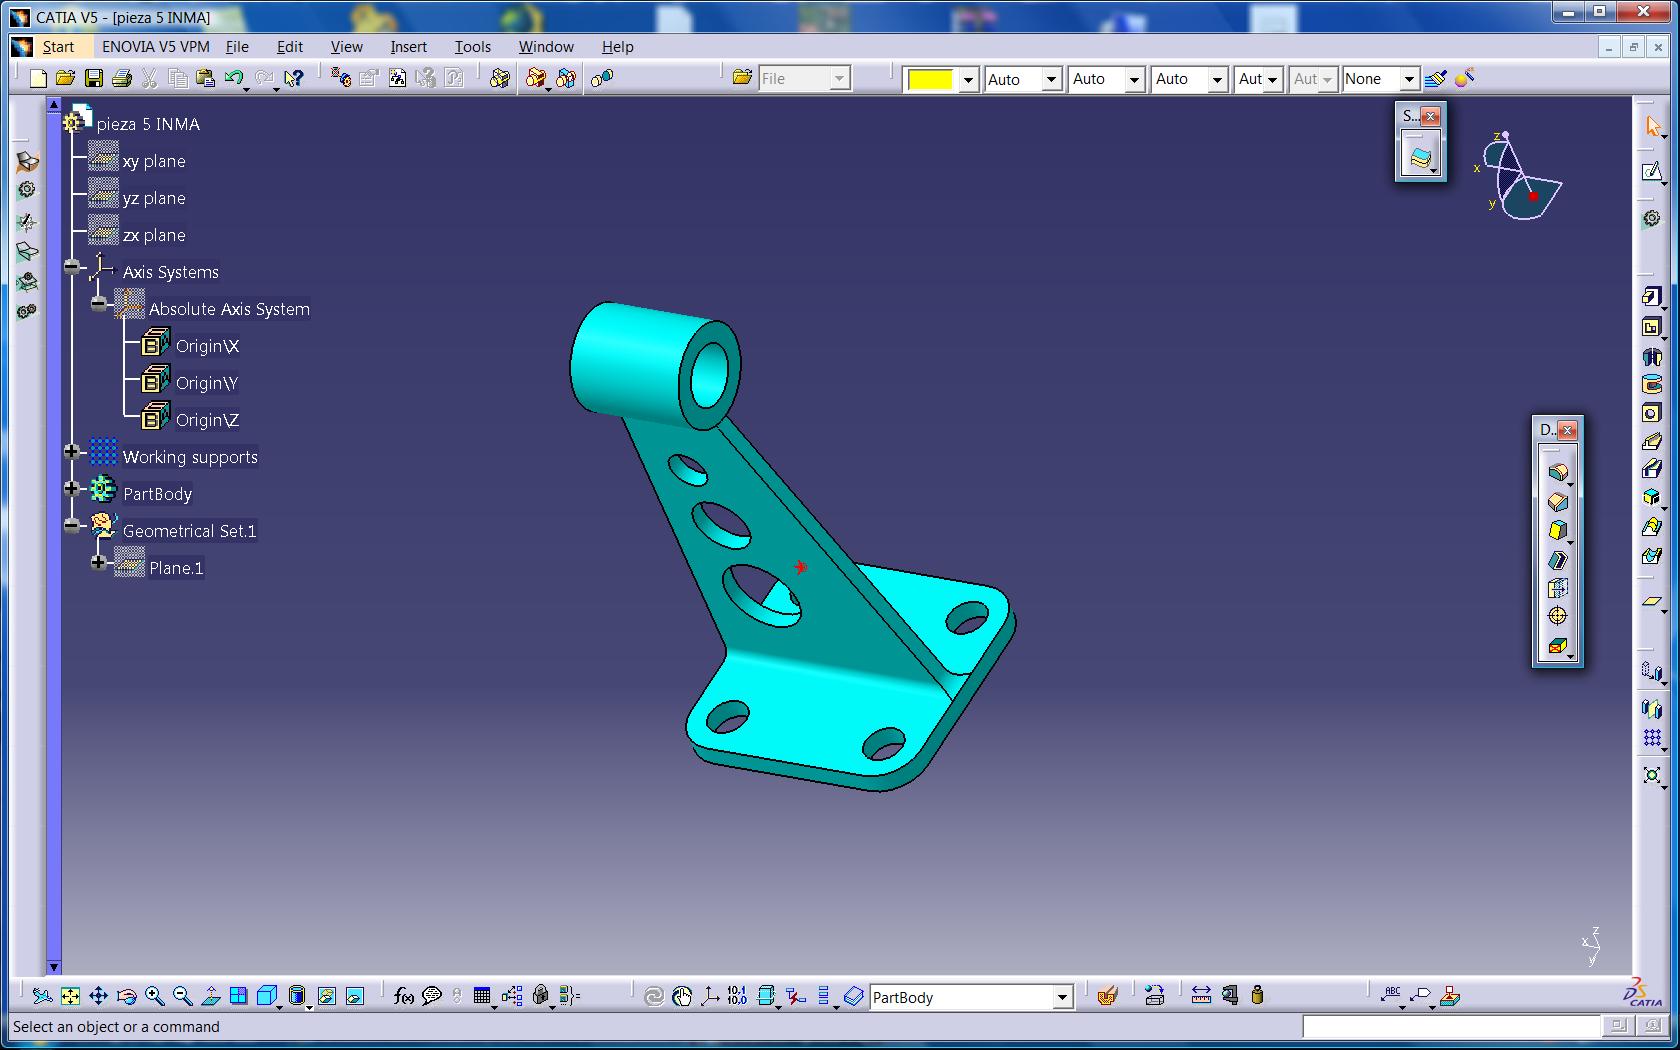Click the Pan view icon

(98, 996)
